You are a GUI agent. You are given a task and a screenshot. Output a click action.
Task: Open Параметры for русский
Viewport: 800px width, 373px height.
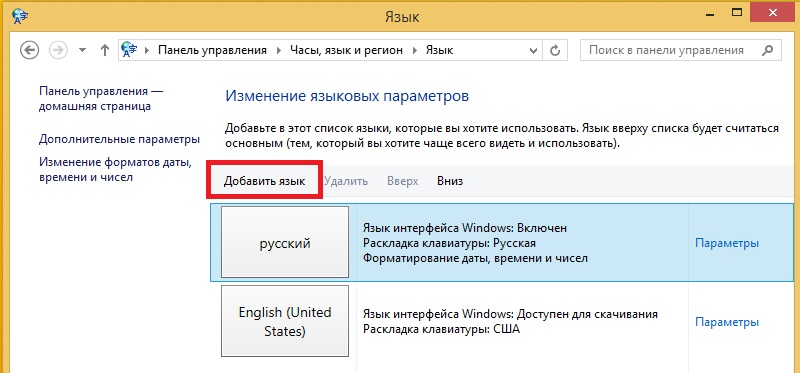(727, 243)
